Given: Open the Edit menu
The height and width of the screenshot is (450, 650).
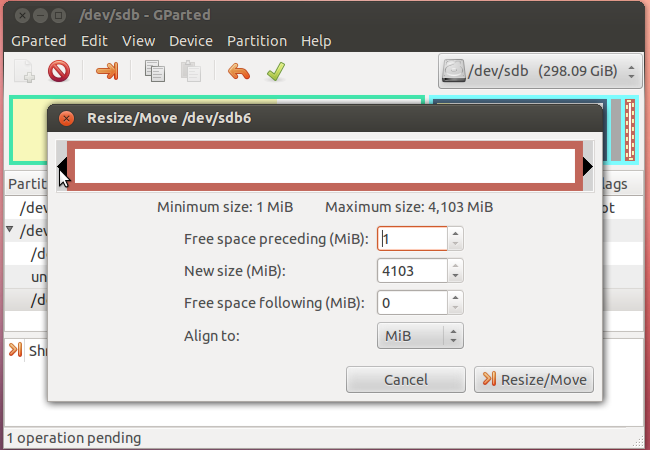Looking at the screenshot, I should (x=94, y=41).
